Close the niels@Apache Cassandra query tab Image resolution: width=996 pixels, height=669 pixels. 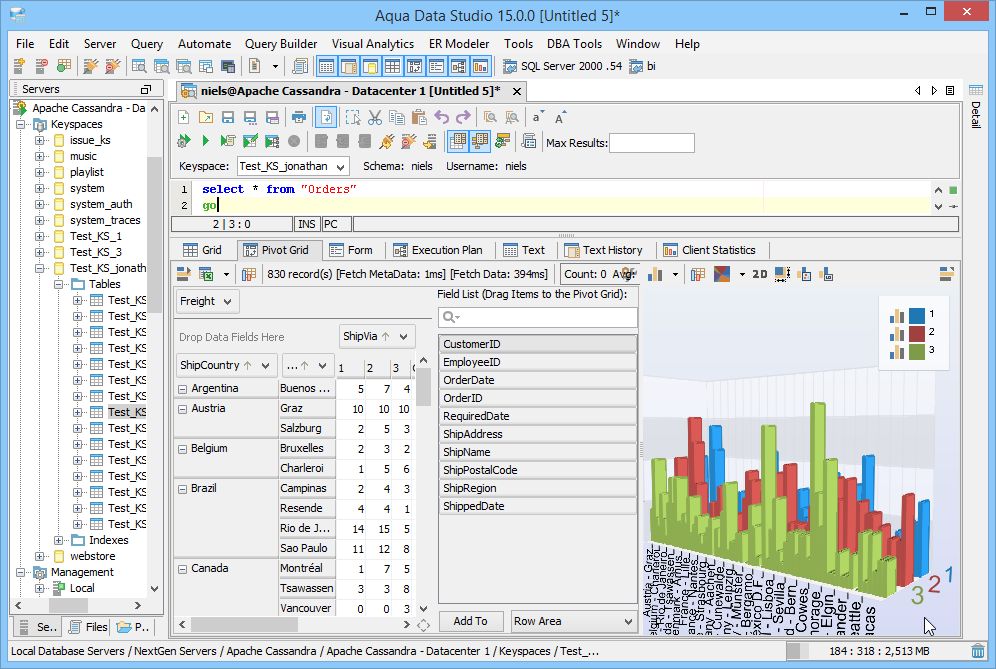(517, 91)
